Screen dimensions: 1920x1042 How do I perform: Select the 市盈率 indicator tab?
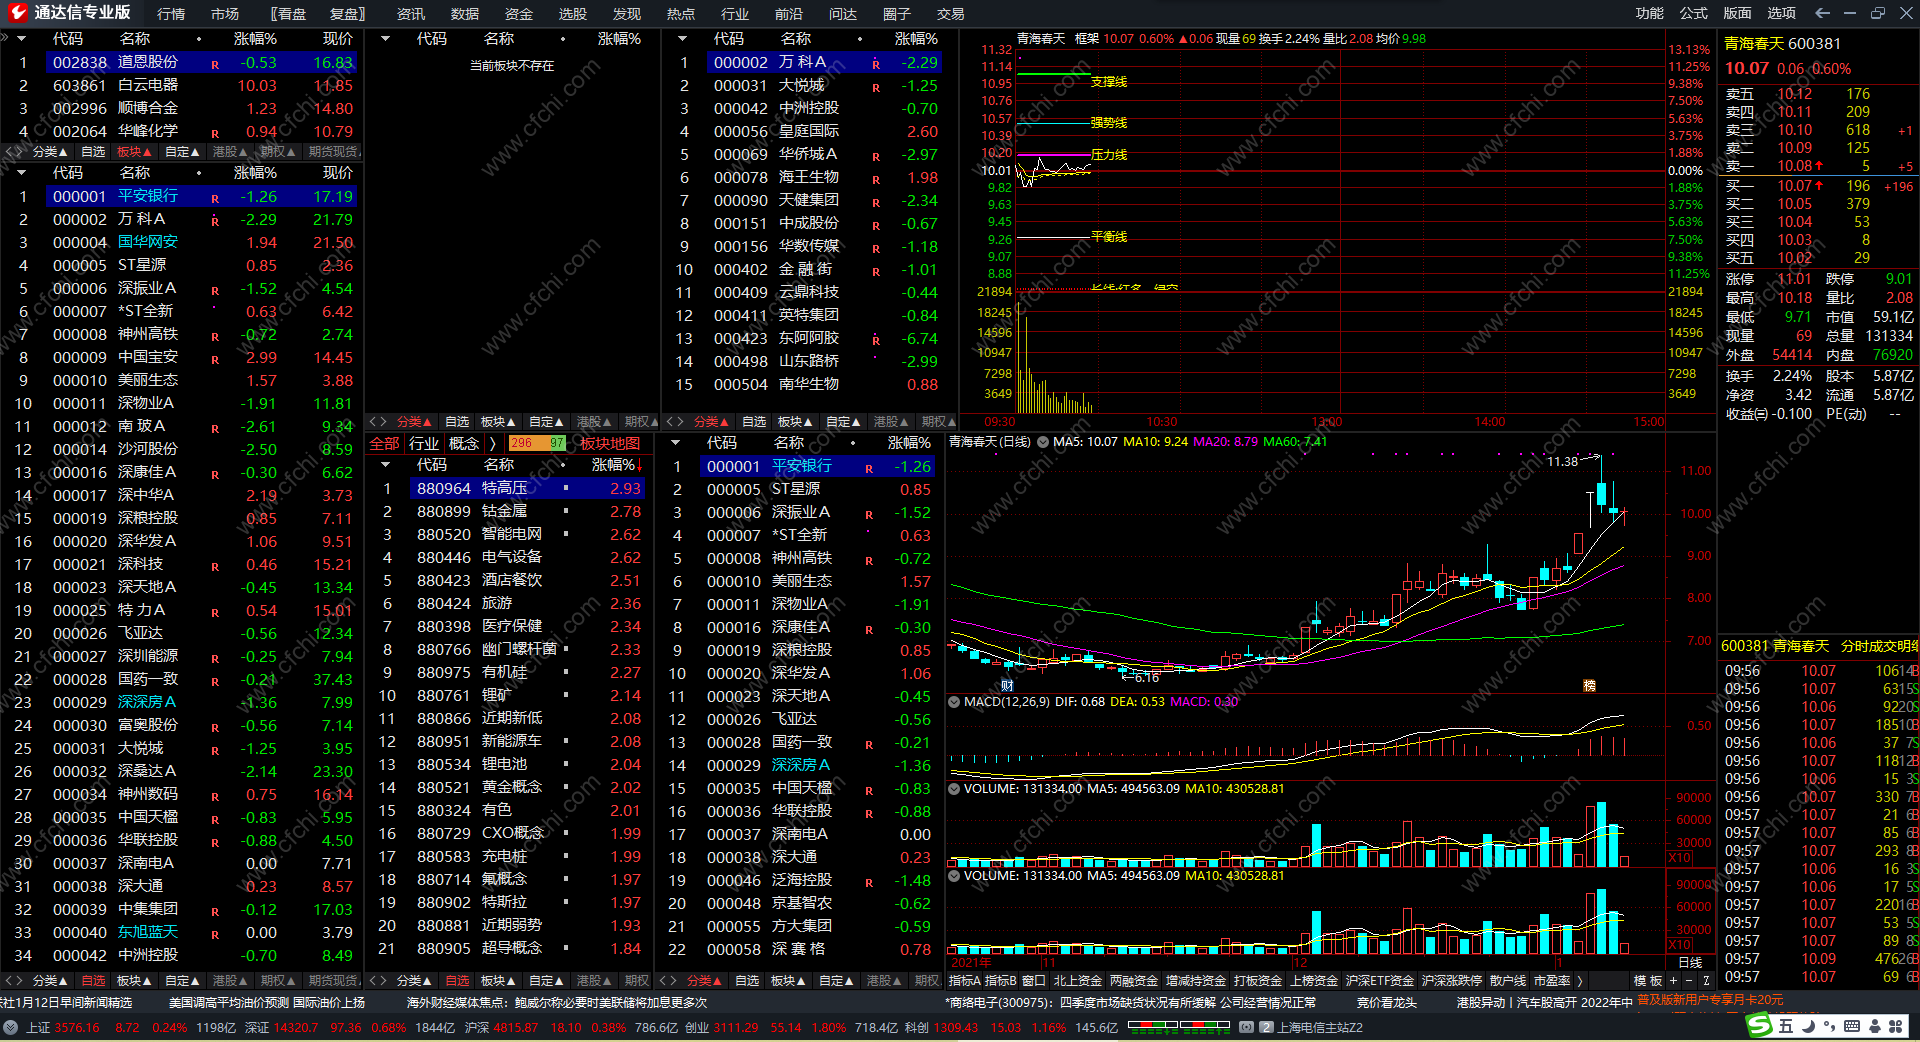[1552, 981]
